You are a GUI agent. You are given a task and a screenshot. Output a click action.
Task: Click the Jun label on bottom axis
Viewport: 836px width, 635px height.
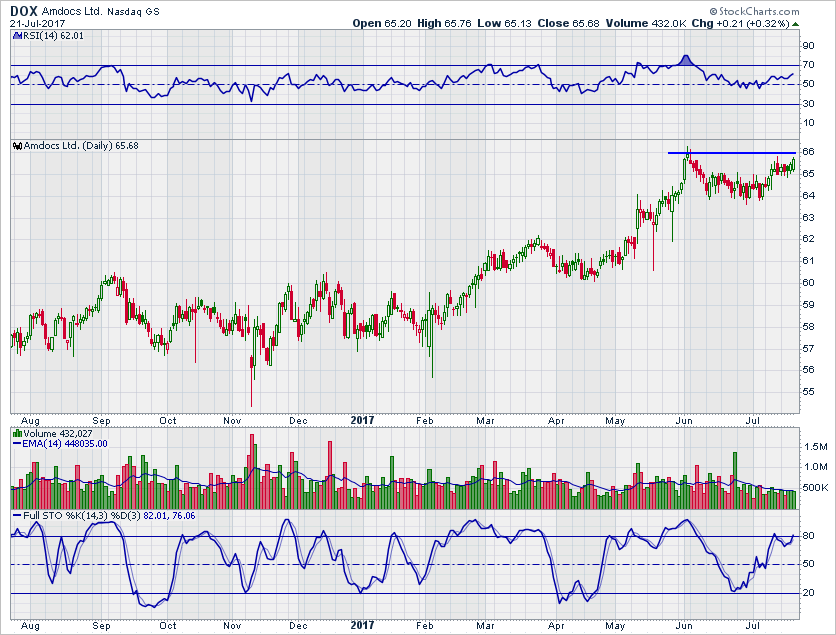(x=684, y=625)
